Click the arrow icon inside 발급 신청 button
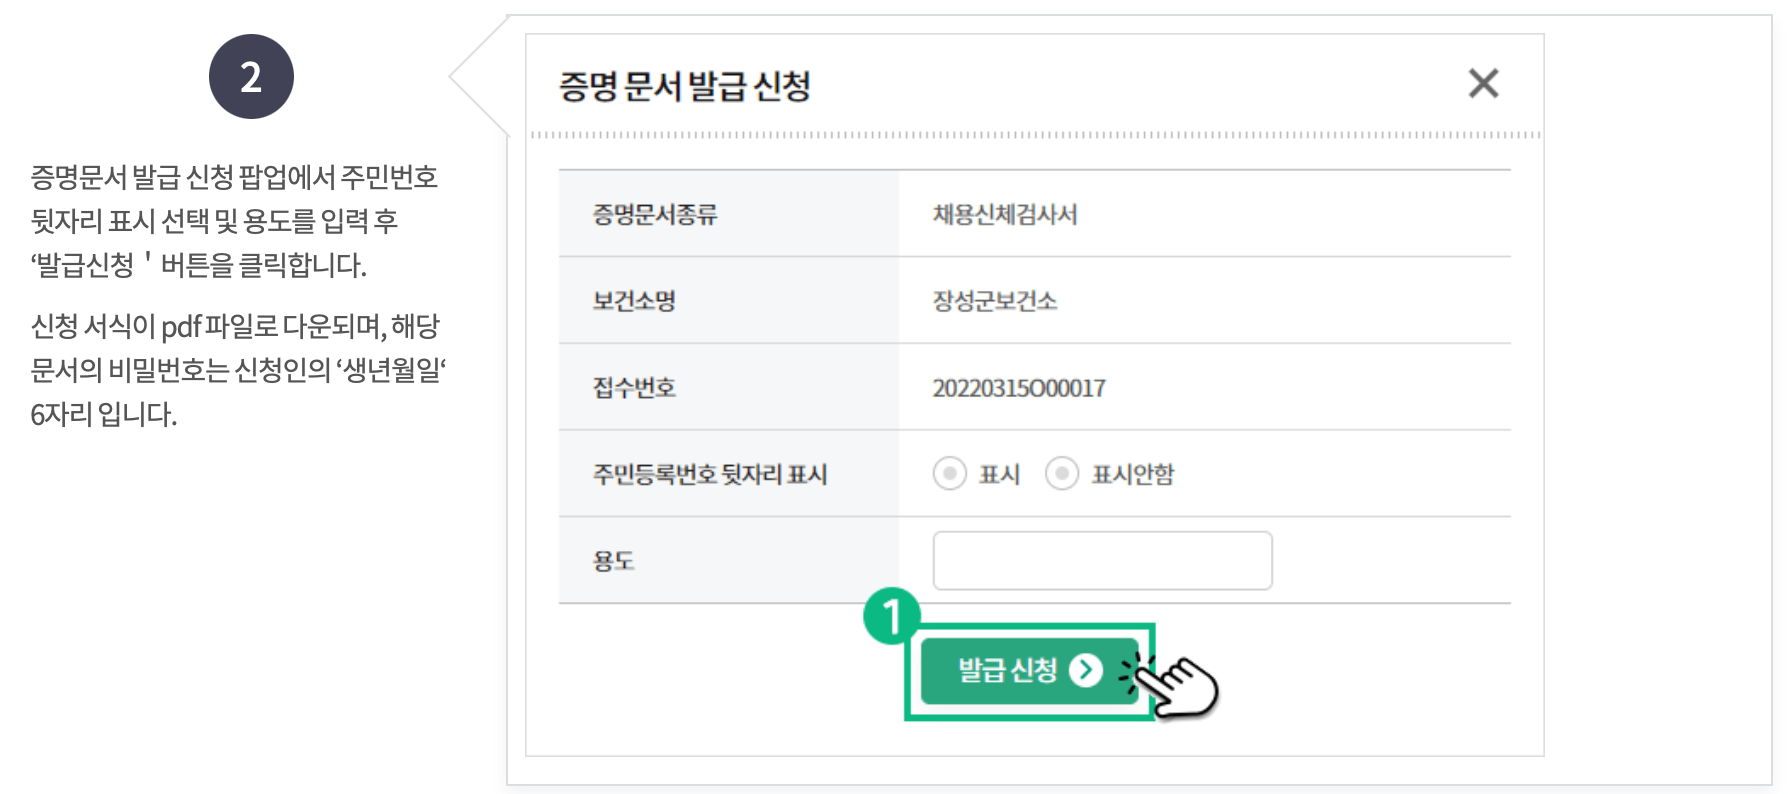The image size is (1788, 794). pos(1085,671)
